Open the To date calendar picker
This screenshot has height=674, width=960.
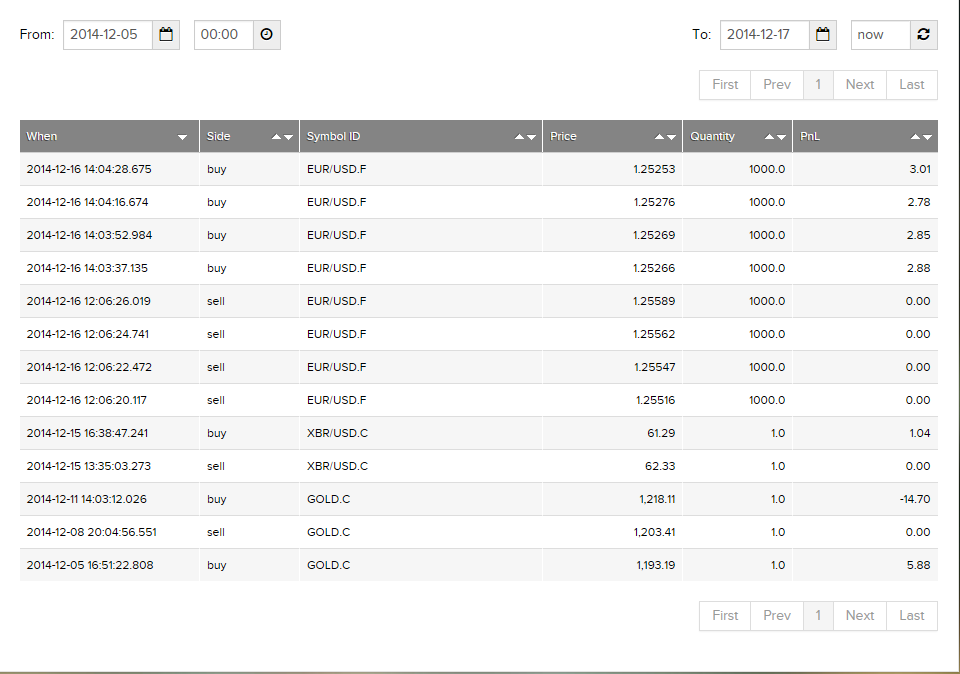[x=823, y=35]
